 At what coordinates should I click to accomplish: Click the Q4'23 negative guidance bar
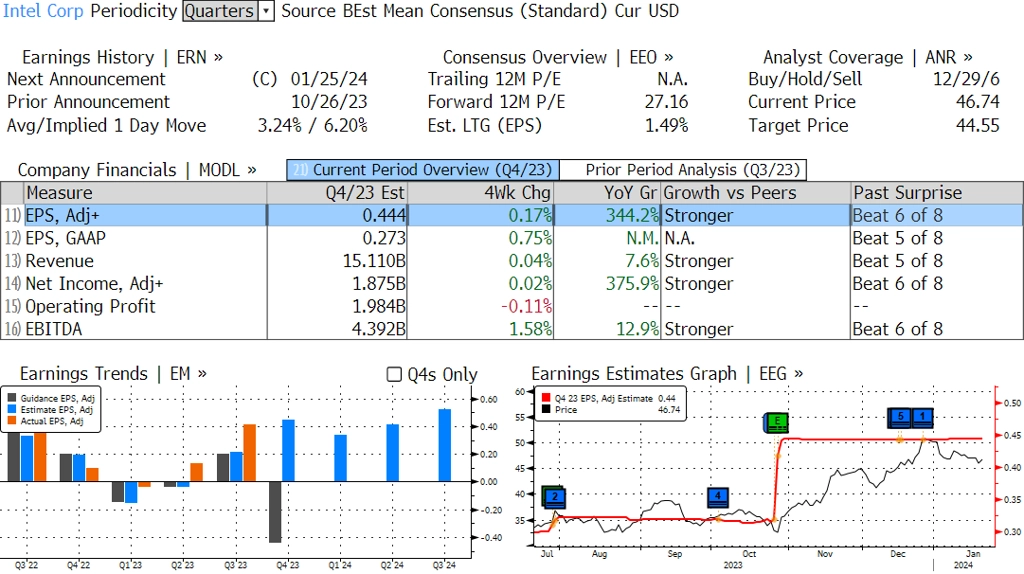point(275,512)
